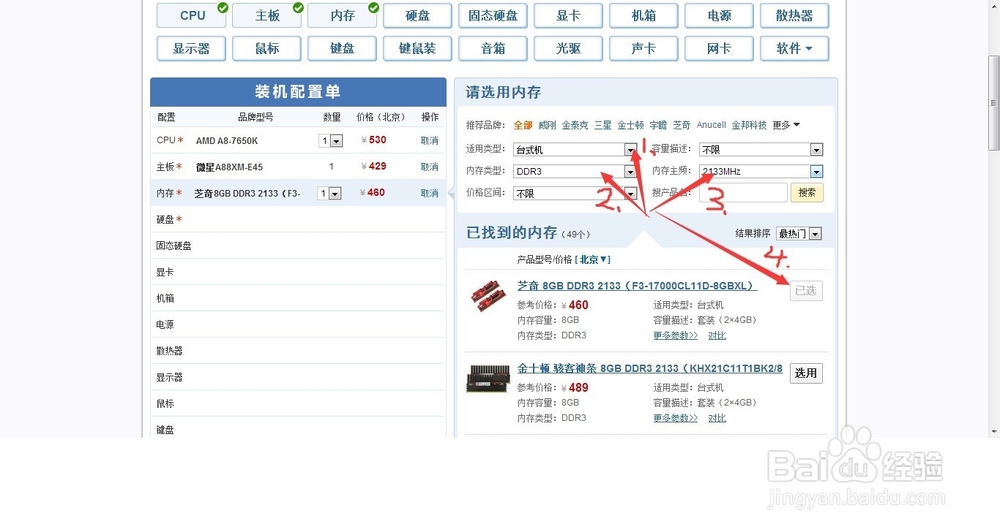This screenshot has height=532, width=1000.
Task: Open the 容量描述 dropdown
Action: pos(761,150)
